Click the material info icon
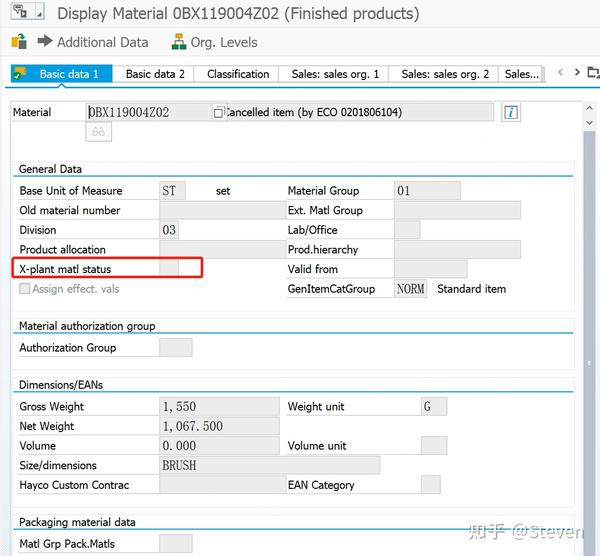 click(511, 112)
